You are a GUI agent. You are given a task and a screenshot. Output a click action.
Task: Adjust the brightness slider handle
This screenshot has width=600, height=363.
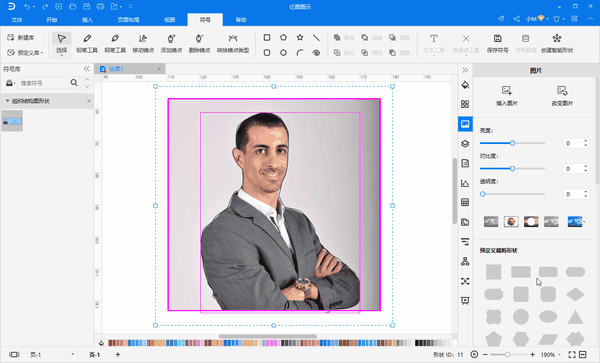512,143
